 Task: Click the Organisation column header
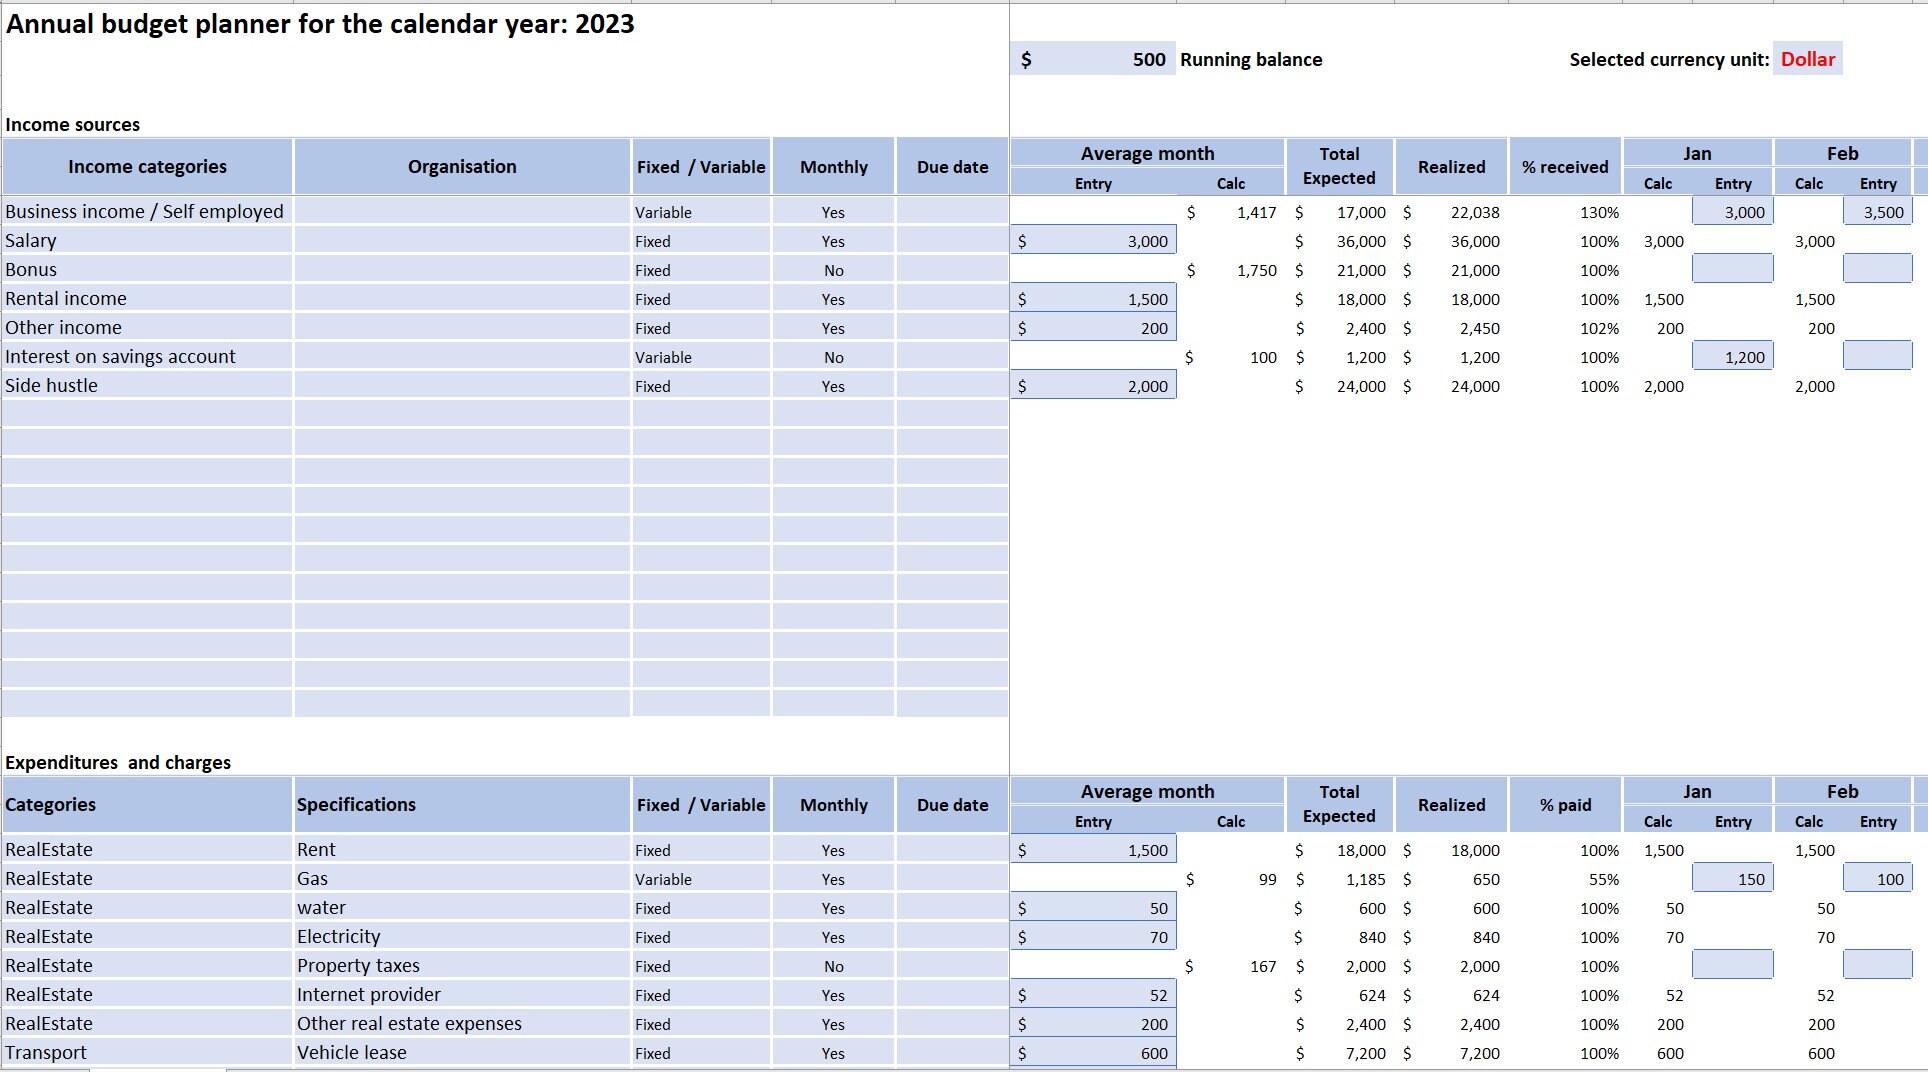click(462, 167)
